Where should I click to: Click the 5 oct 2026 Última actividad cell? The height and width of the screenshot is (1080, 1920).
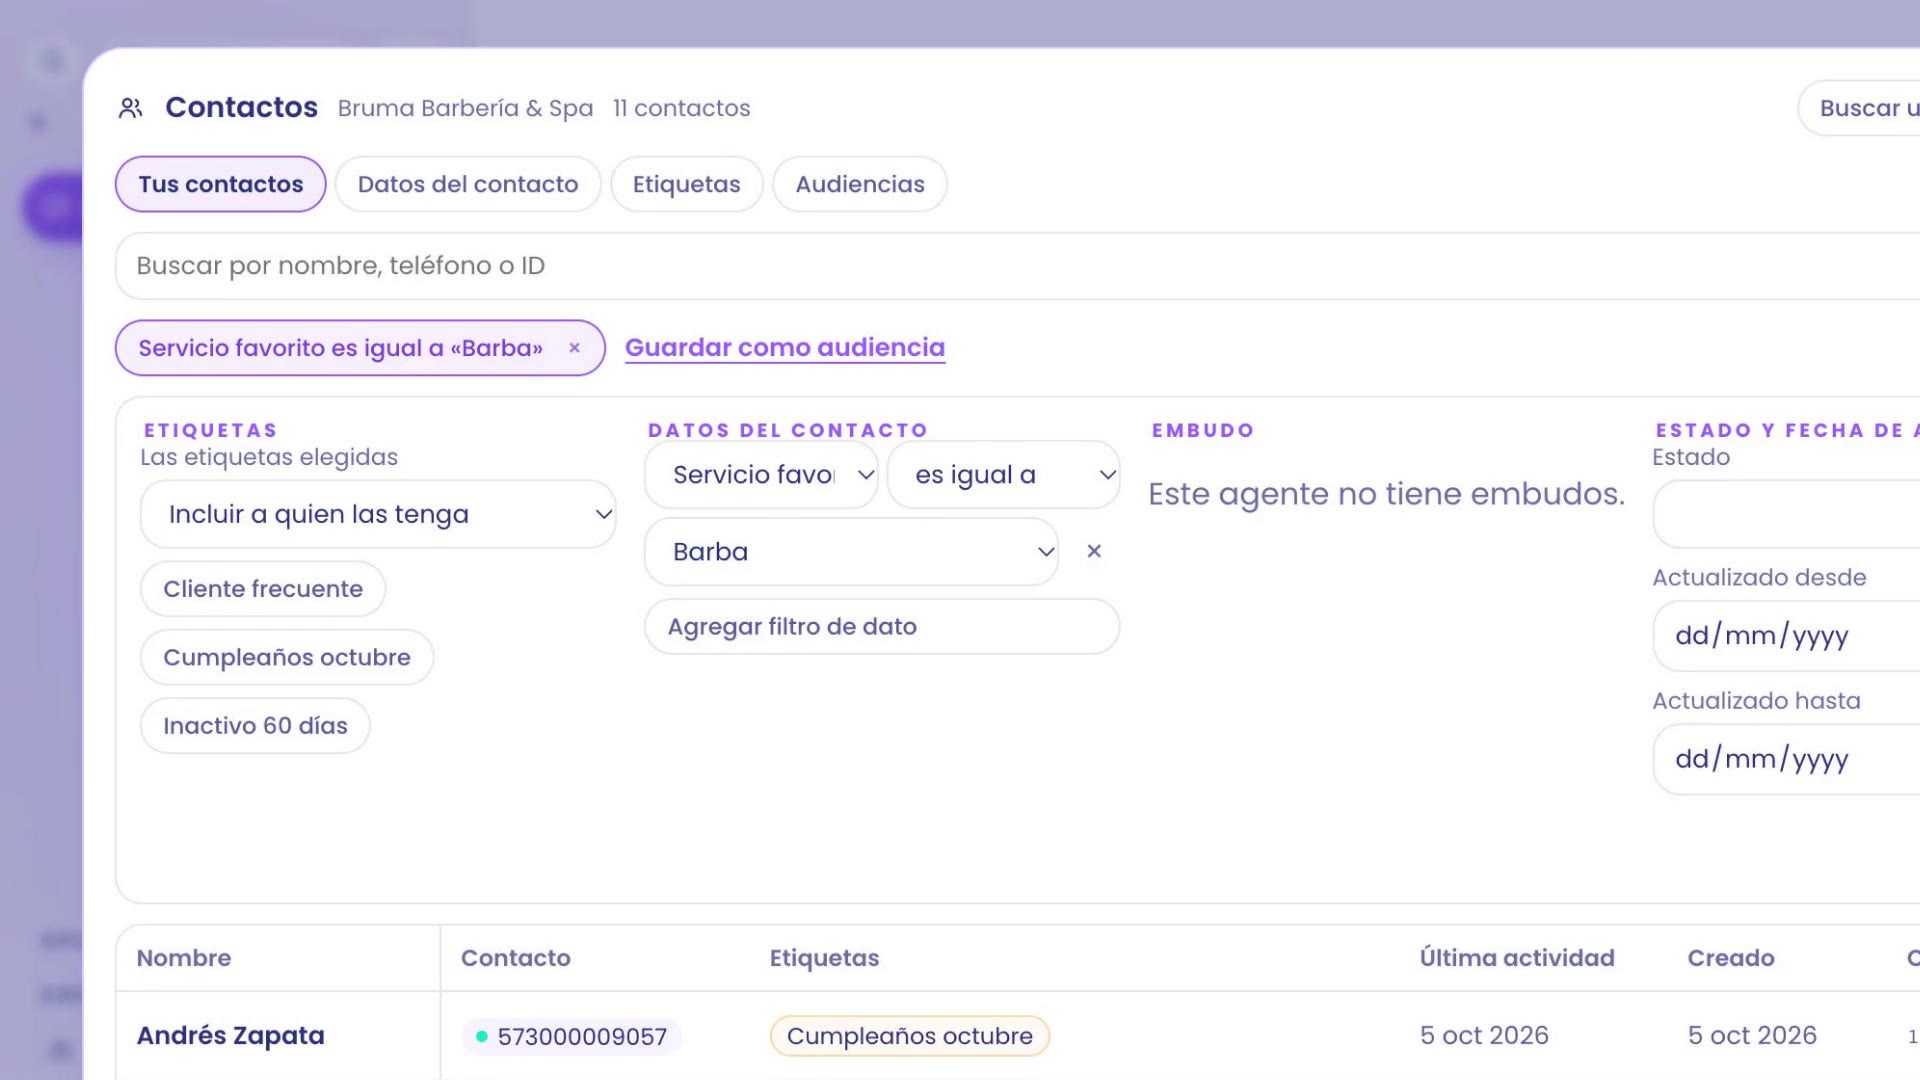point(1484,1036)
